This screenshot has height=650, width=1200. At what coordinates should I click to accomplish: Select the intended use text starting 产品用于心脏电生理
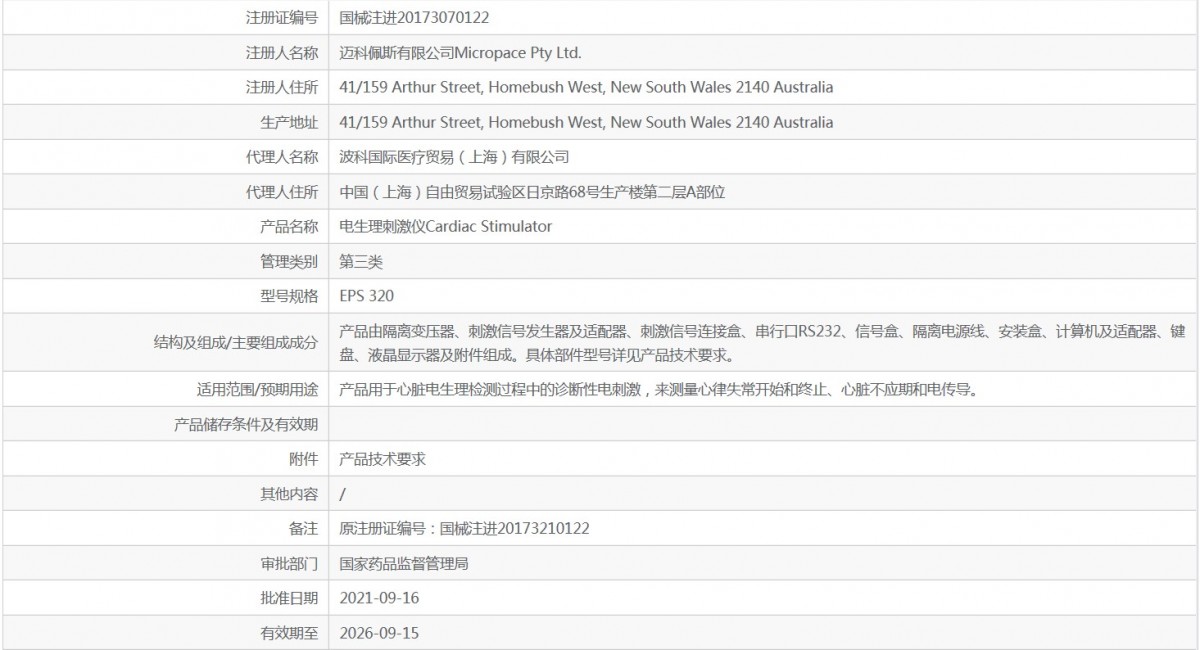pos(658,388)
